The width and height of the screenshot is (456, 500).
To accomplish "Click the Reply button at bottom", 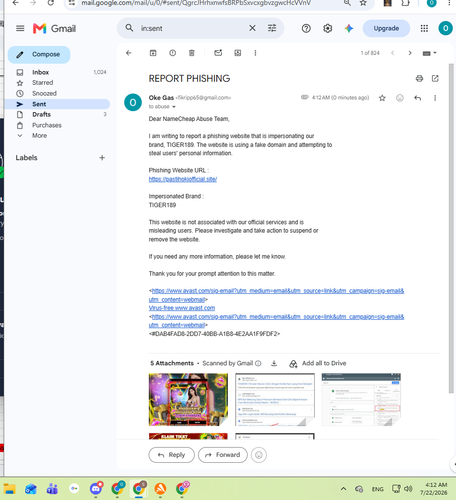I will tap(171, 455).
